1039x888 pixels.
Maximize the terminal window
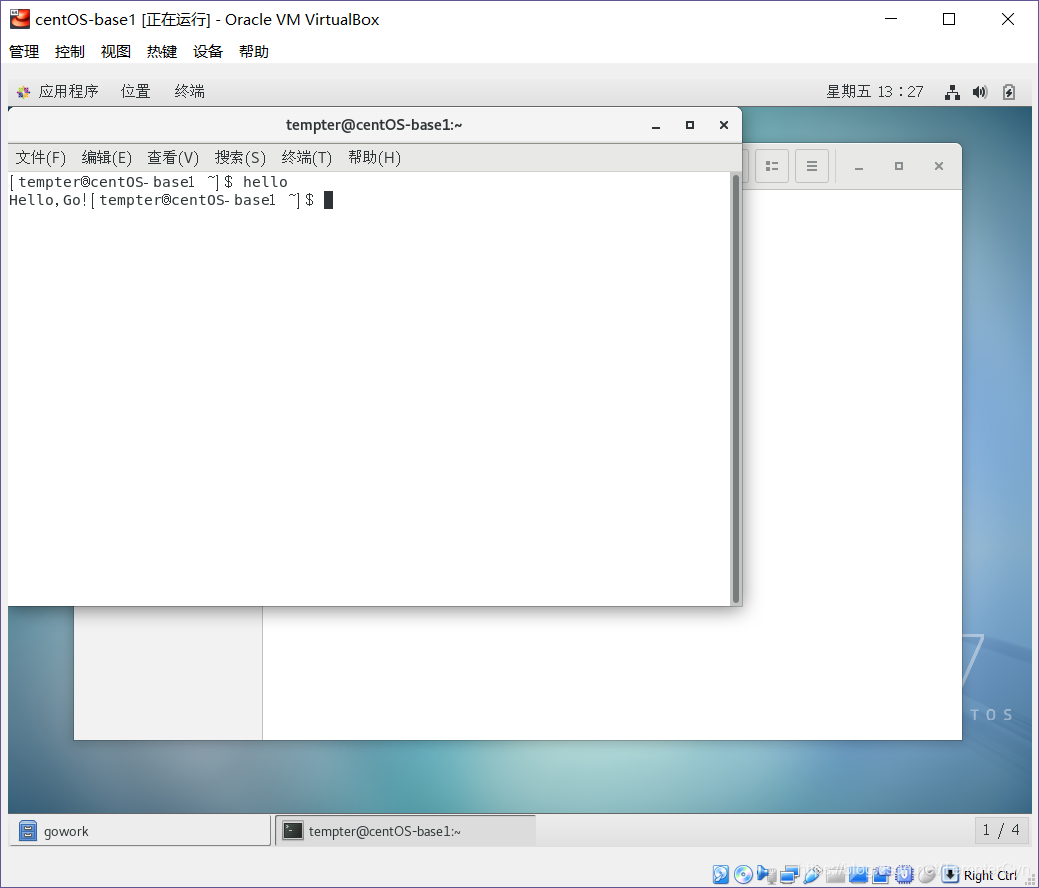click(x=690, y=125)
